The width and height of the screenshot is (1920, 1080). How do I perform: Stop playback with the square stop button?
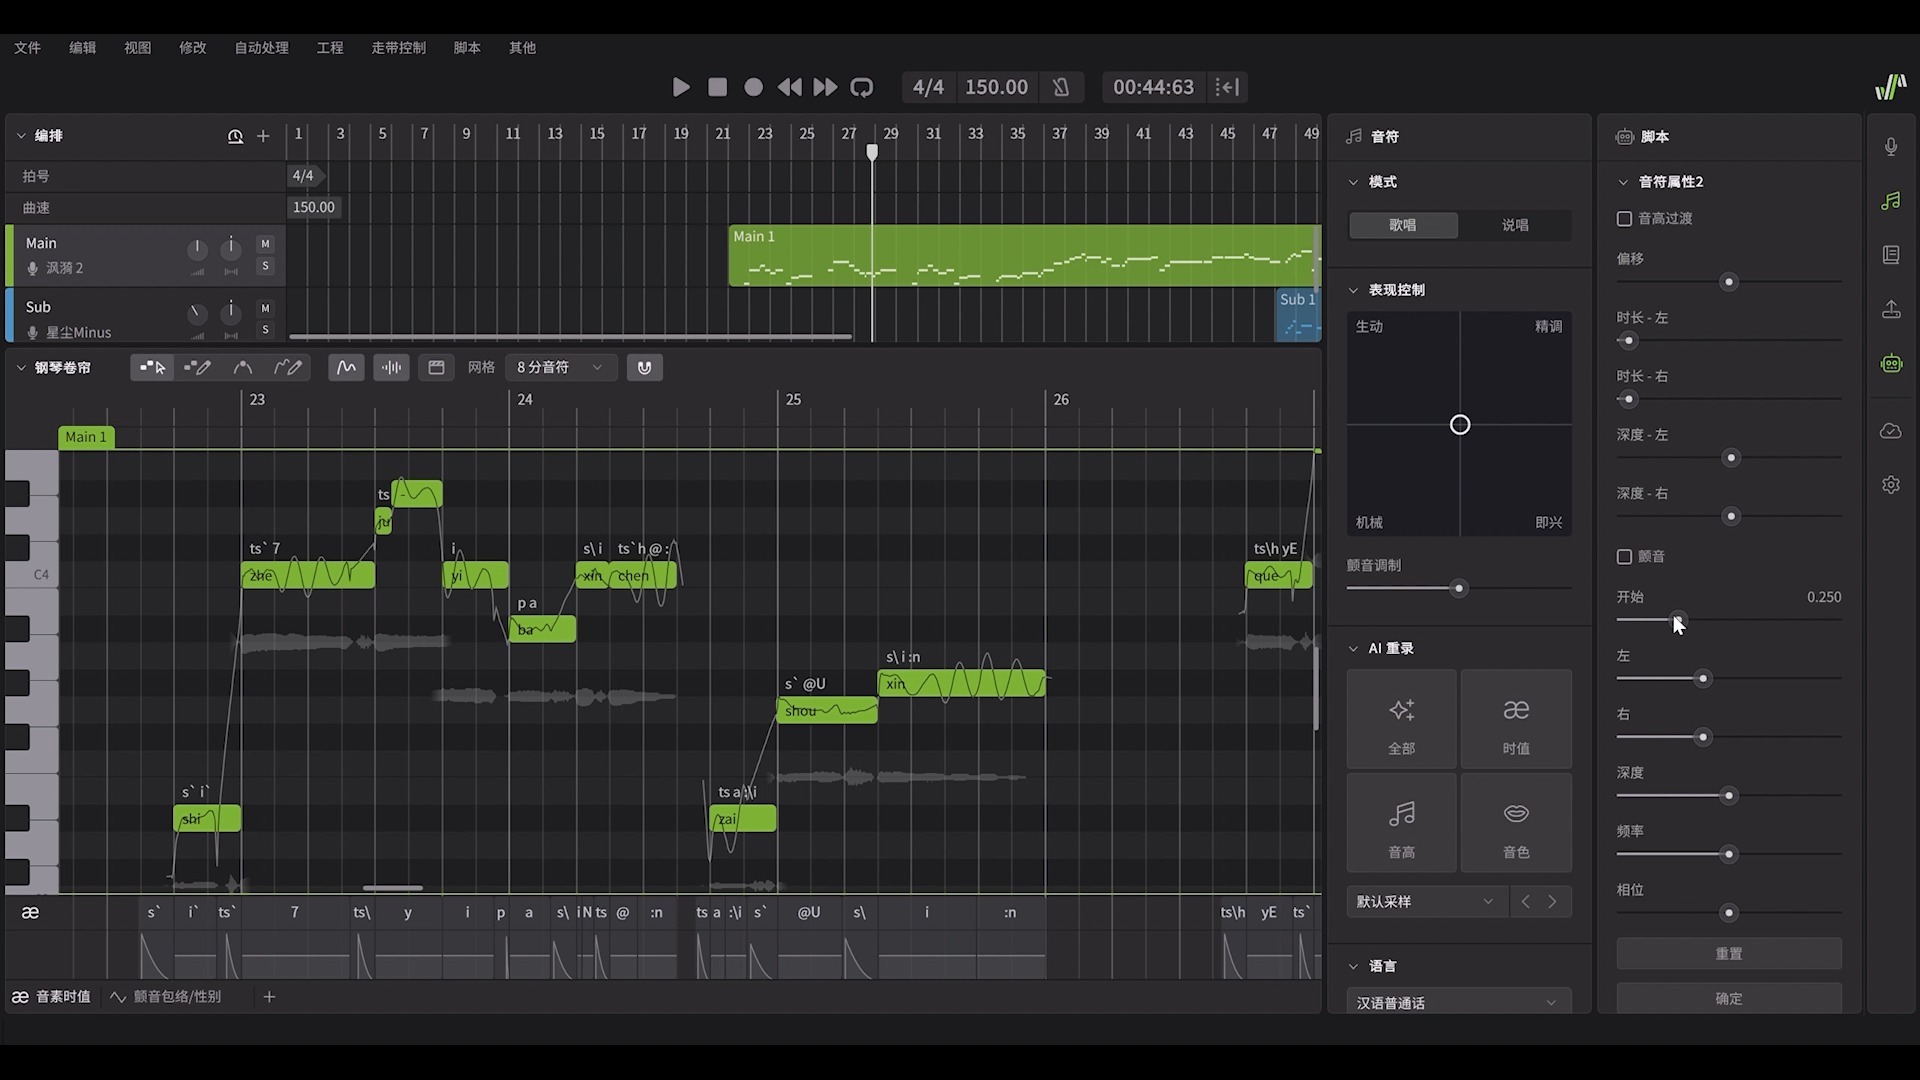point(717,87)
